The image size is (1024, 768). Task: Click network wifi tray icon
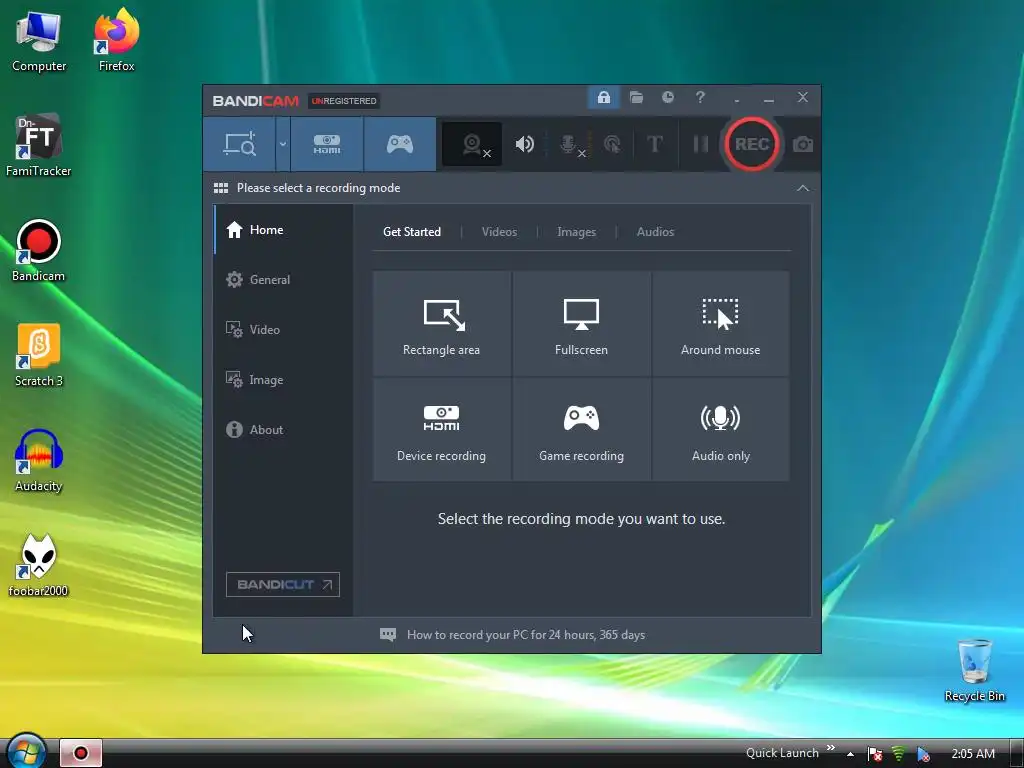899,754
